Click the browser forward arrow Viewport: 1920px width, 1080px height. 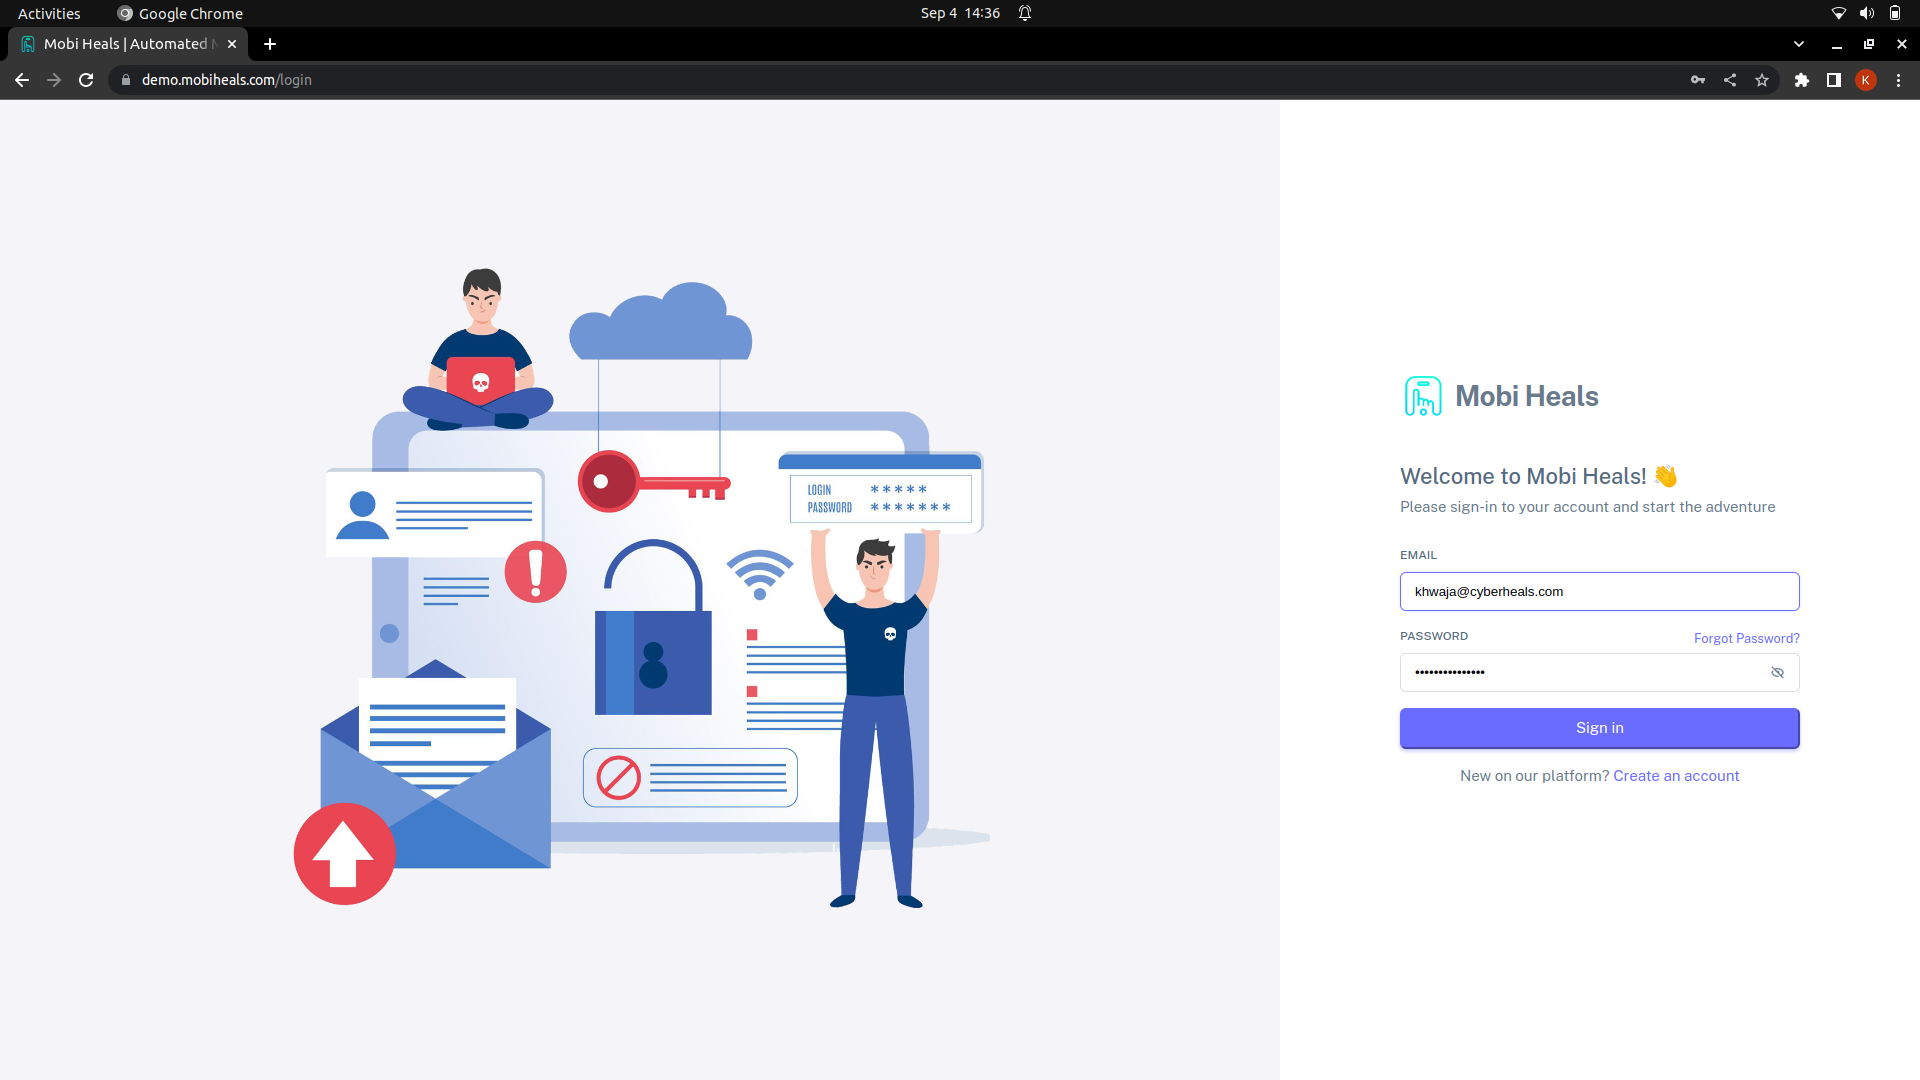pos(54,80)
